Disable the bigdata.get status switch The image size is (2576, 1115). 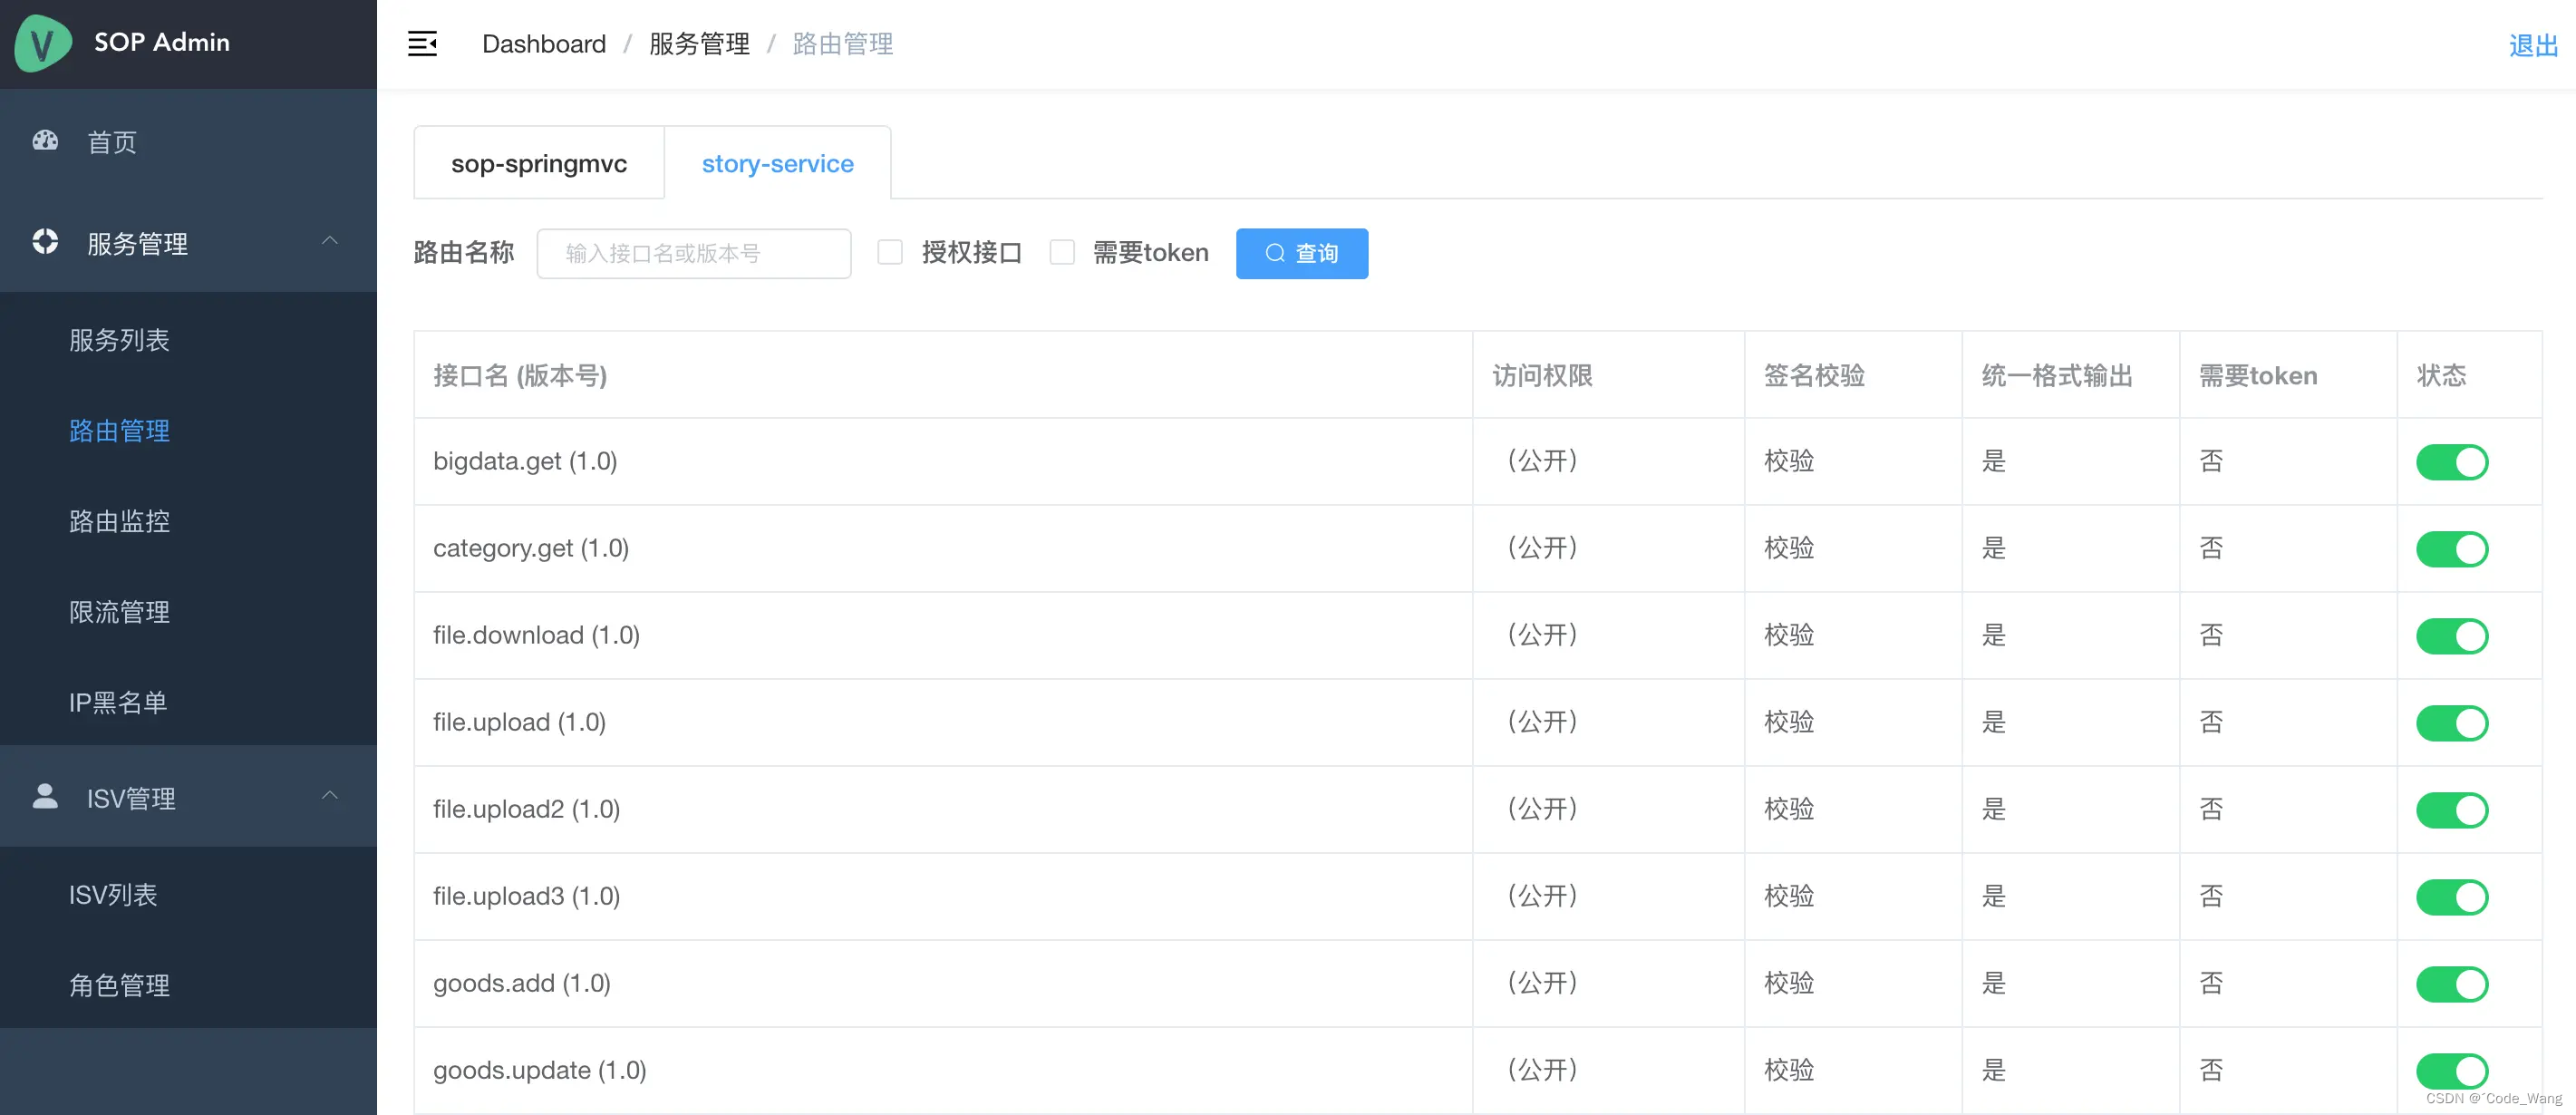pyautogui.click(x=2451, y=462)
